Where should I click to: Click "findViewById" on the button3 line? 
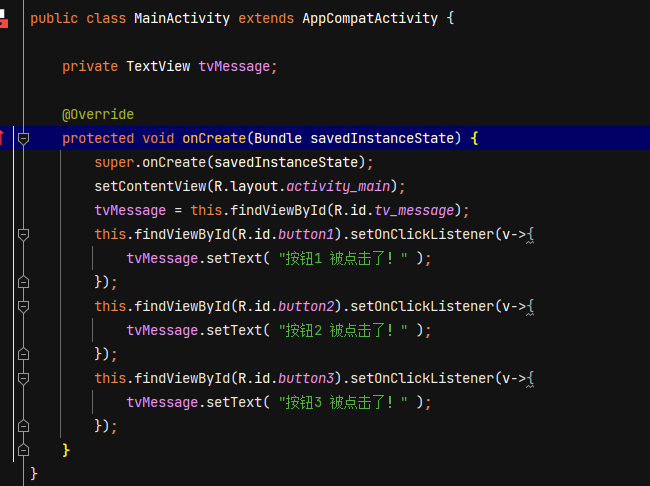(182, 379)
